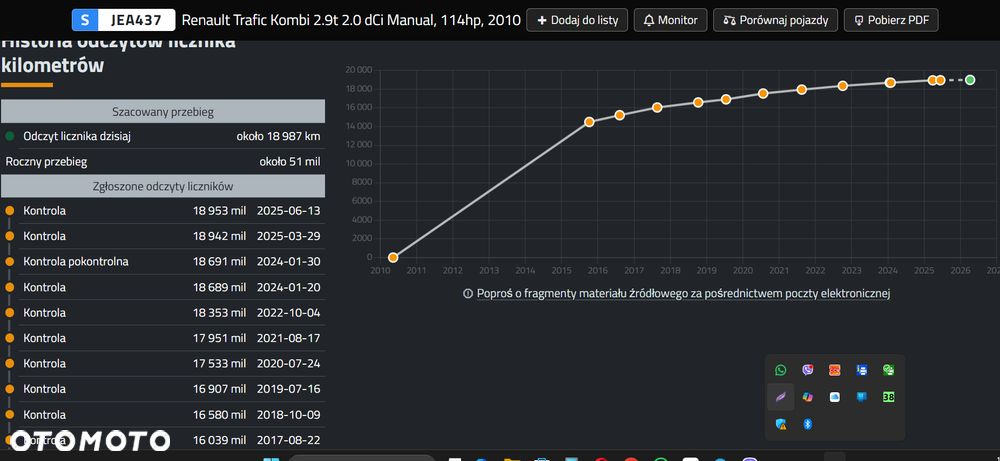Click the 2024-01-20 date cell
Screen dimensions: 1000x461
pos(288,287)
